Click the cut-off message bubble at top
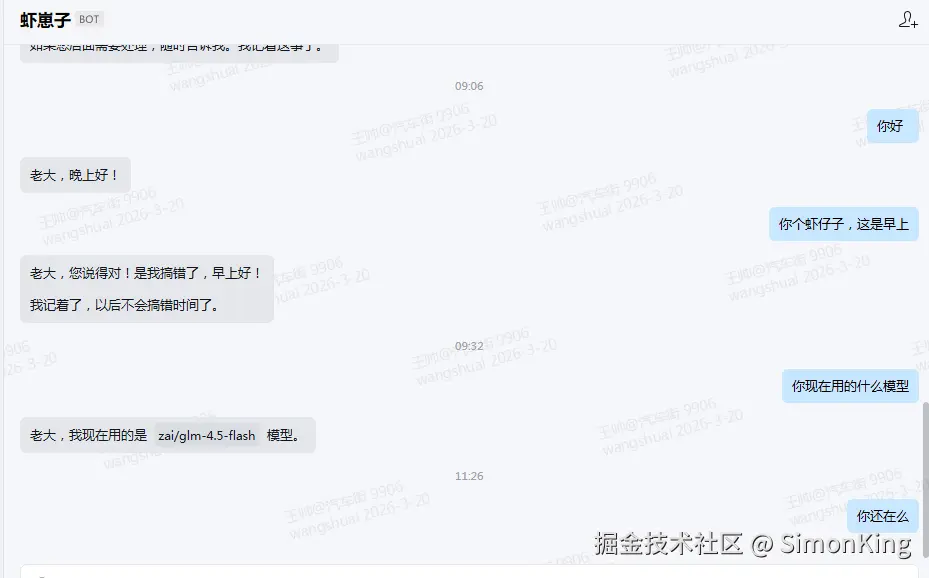This screenshot has height=578, width=929. (180, 53)
